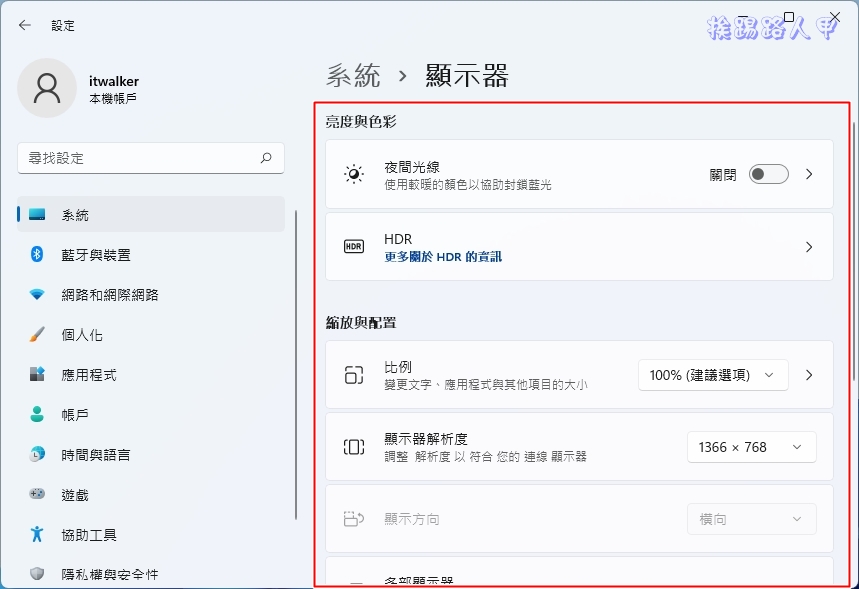This screenshot has width=859, height=589.
Task: Click the 顯示方向 row label
Action: click(411, 519)
